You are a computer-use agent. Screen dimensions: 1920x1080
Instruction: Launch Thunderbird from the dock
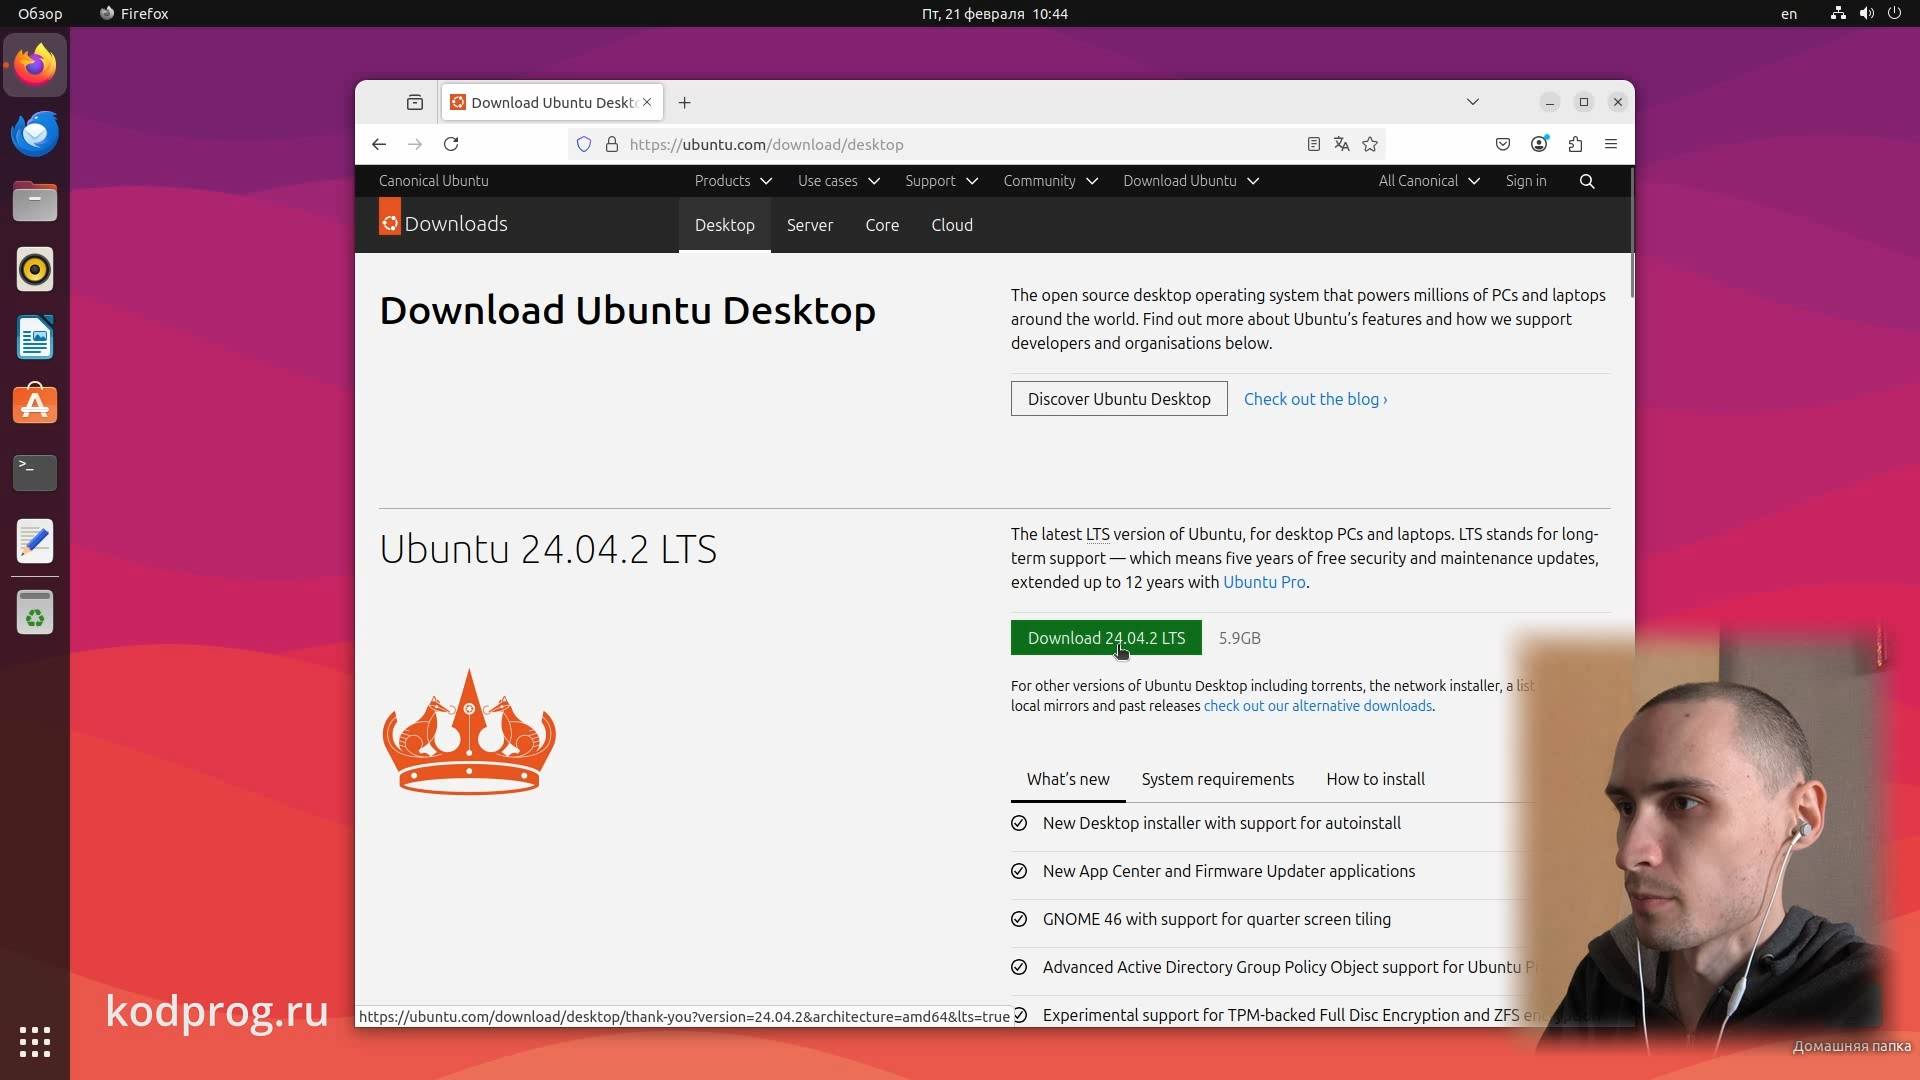[35, 133]
